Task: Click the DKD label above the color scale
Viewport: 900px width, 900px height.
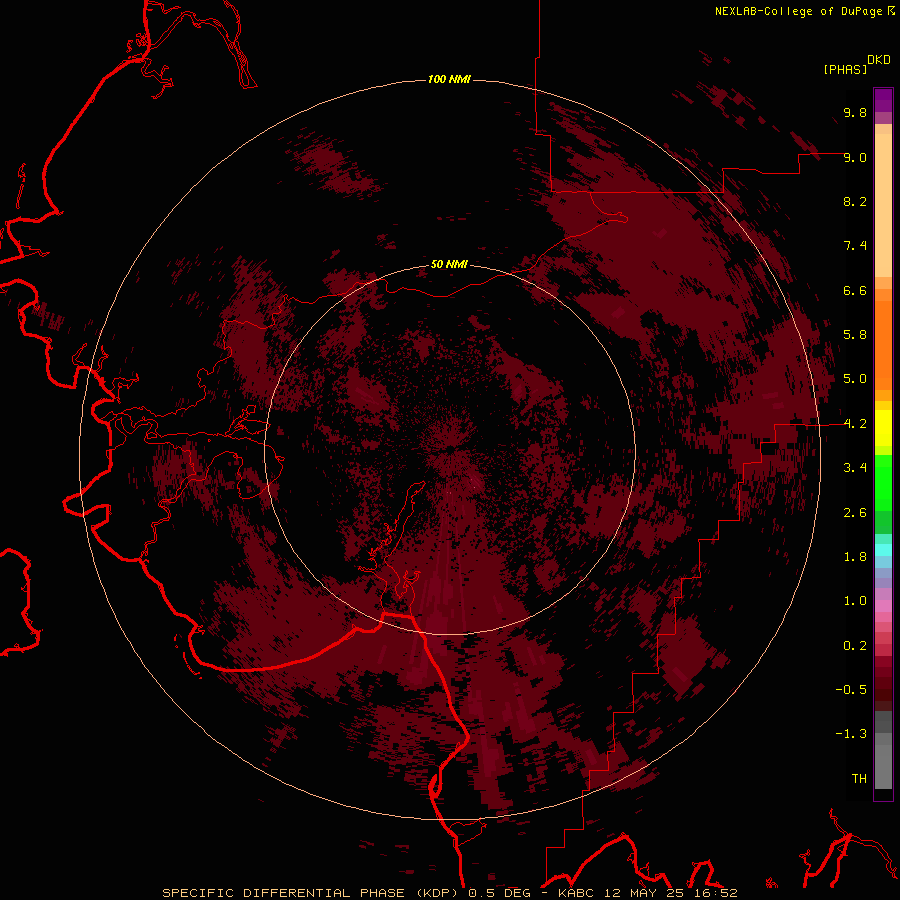Action: point(879,60)
